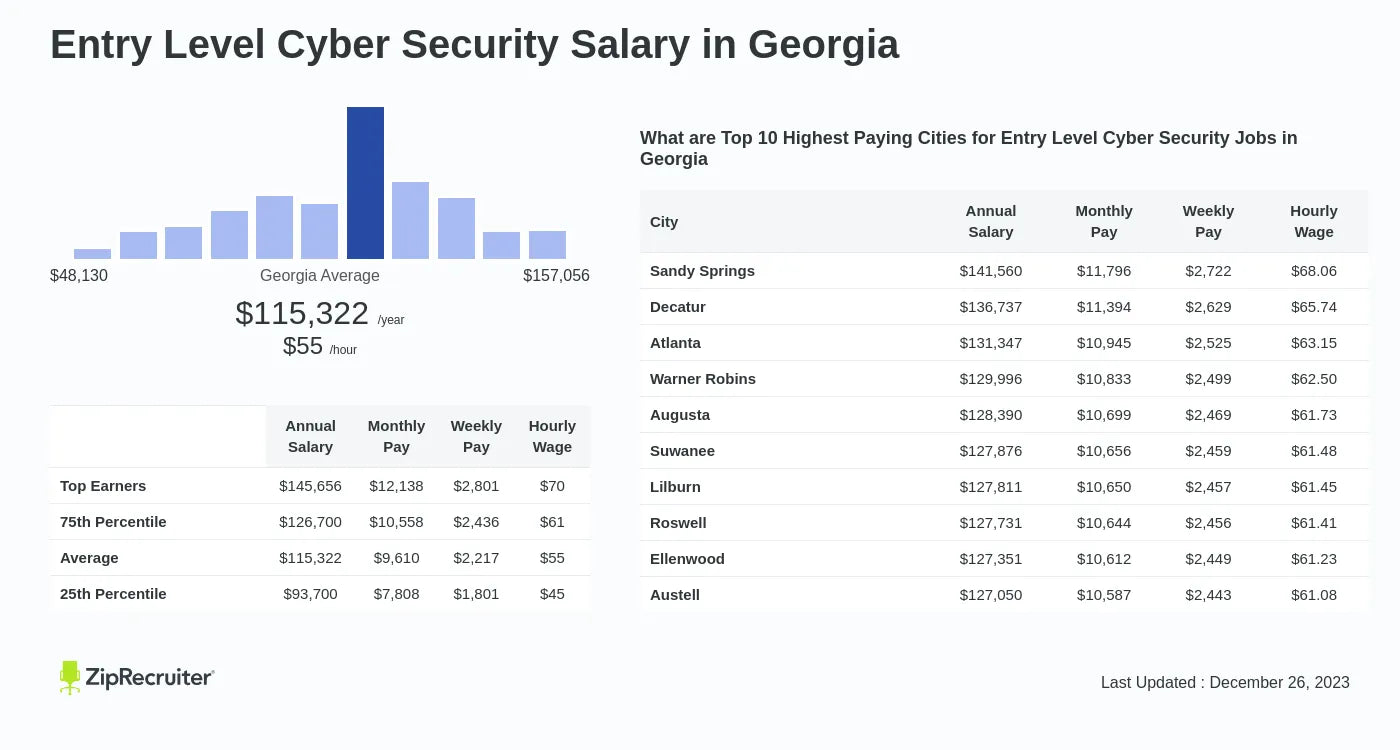Image resolution: width=1400 pixels, height=750 pixels.
Task: Click the $115,322 per year average figure
Action: (x=302, y=313)
